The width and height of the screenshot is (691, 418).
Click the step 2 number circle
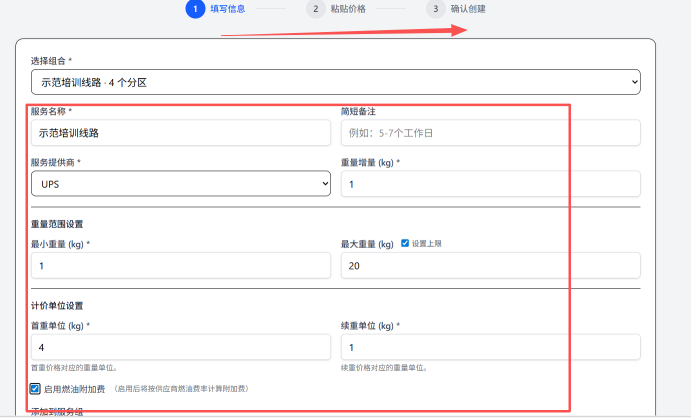[x=315, y=9]
